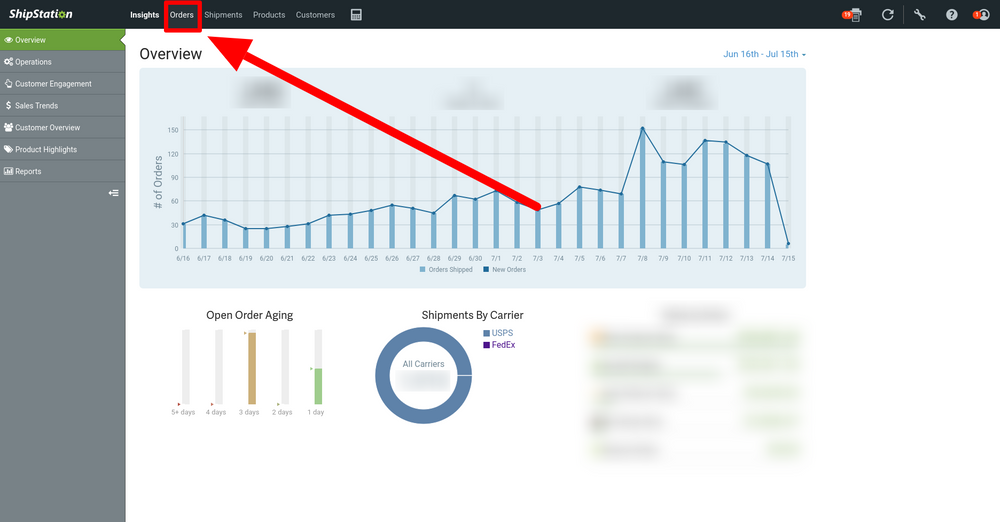Click the 3 days aging bar

[x=252, y=368]
